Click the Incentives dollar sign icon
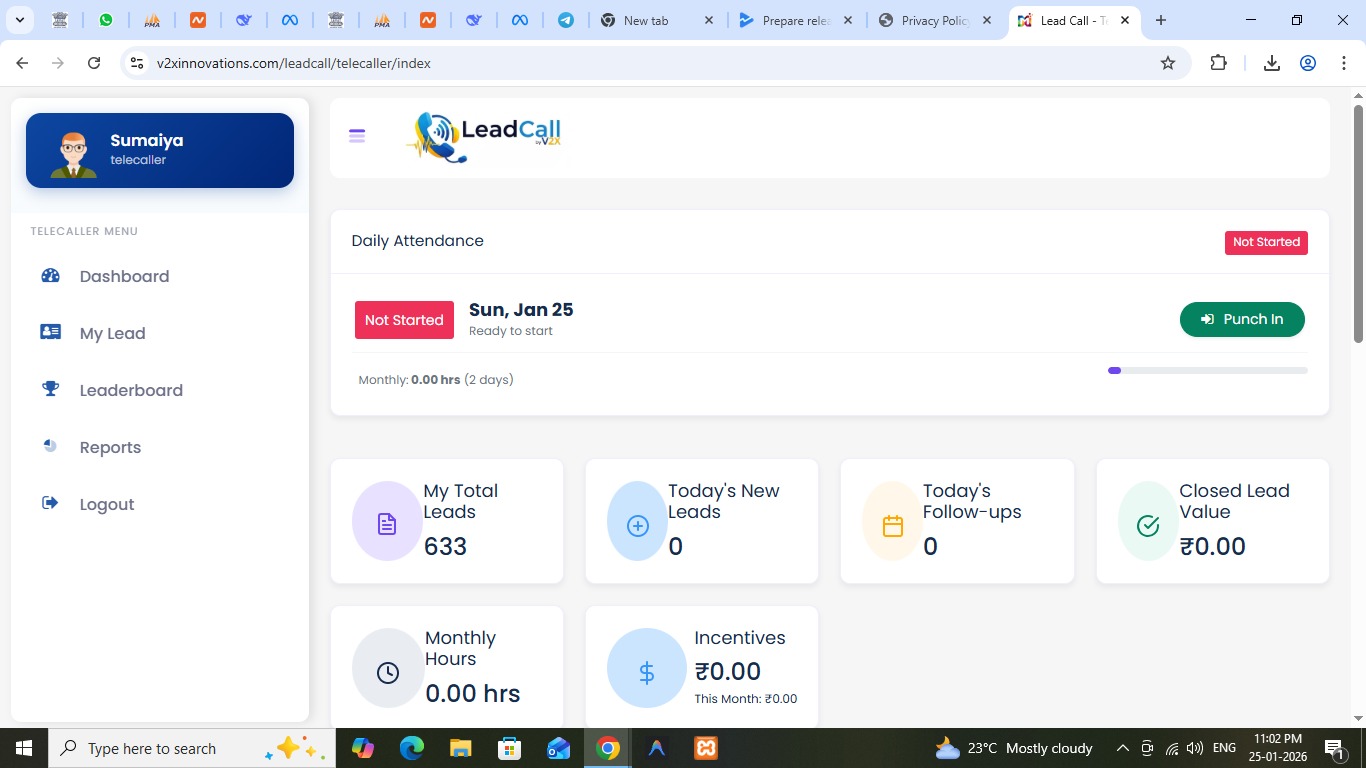 tap(646, 672)
